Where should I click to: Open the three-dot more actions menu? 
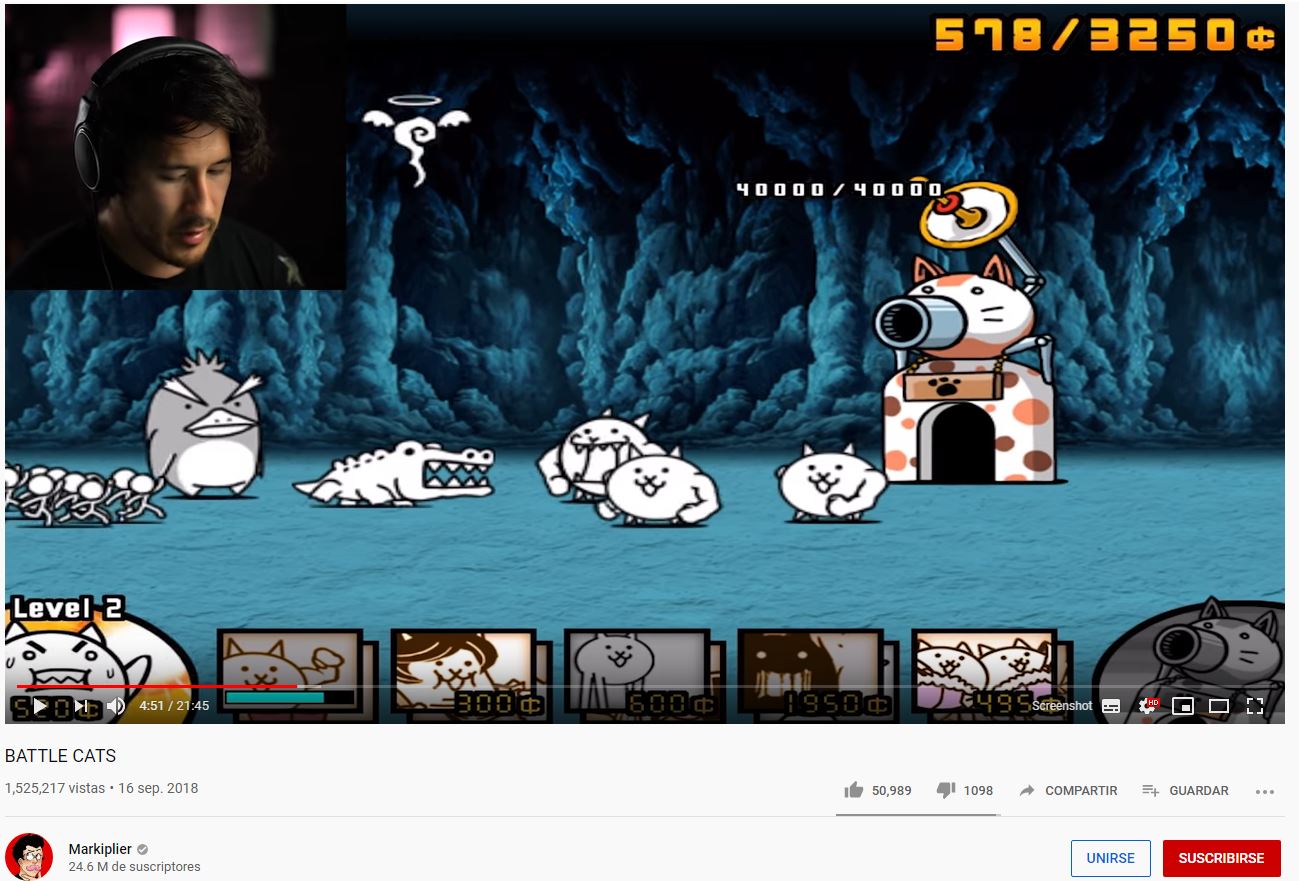click(1265, 791)
